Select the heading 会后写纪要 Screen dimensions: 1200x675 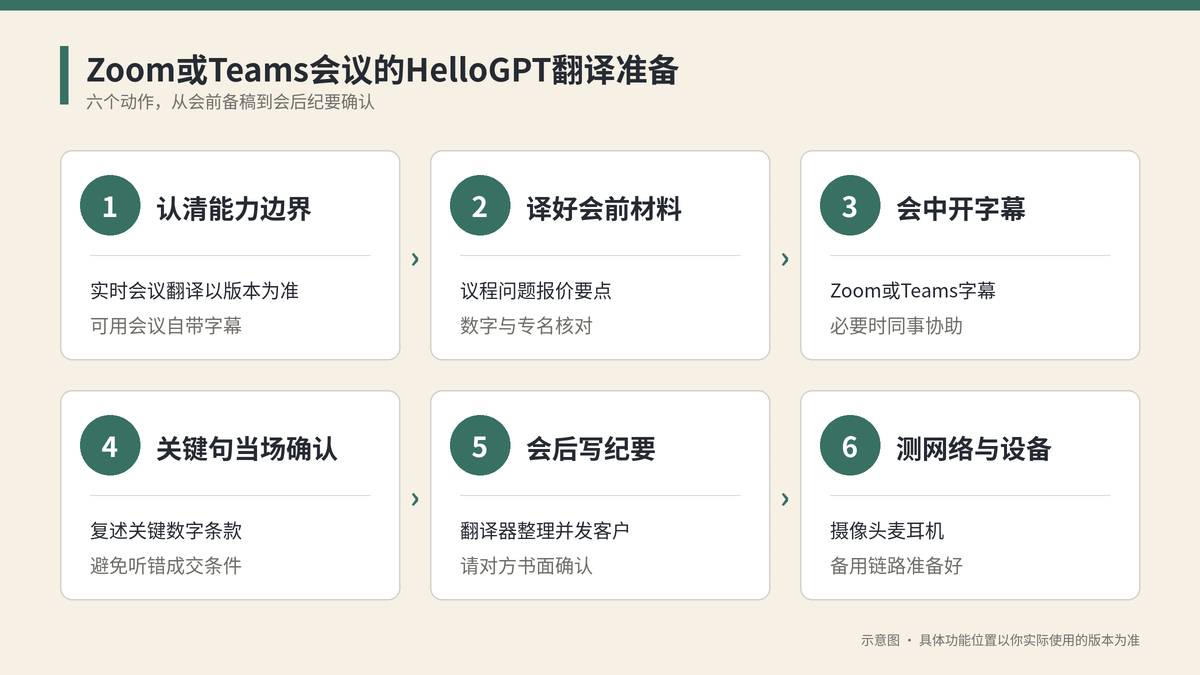click(x=591, y=448)
